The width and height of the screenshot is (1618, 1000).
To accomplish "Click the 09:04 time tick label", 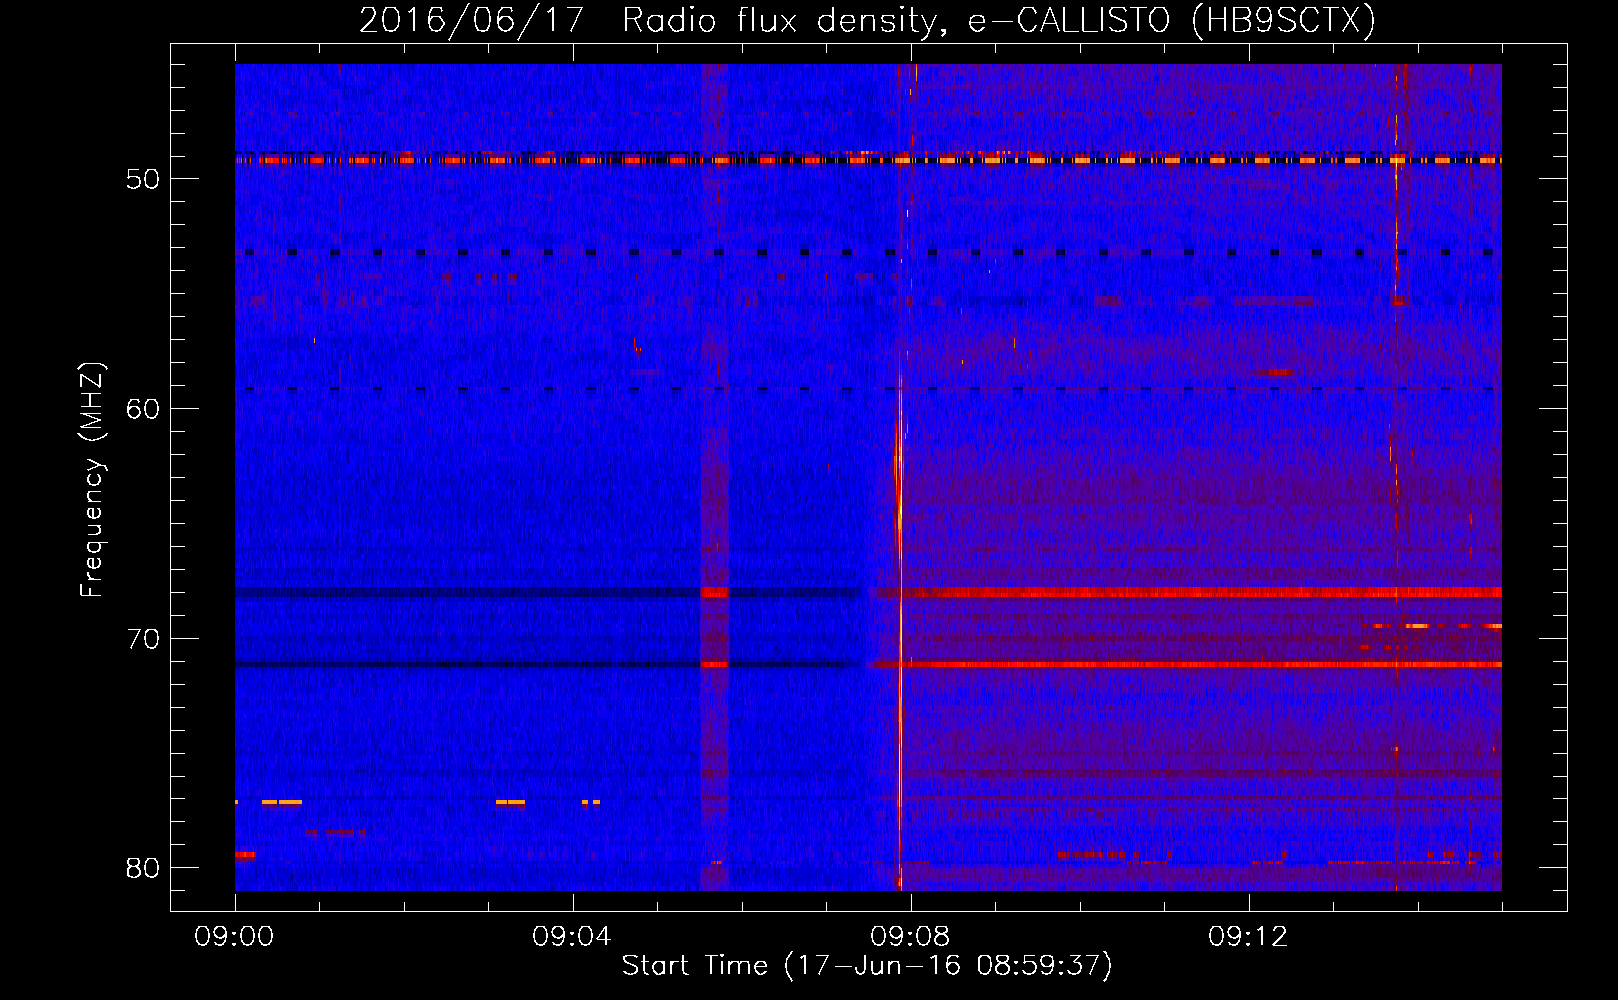I will [x=572, y=937].
